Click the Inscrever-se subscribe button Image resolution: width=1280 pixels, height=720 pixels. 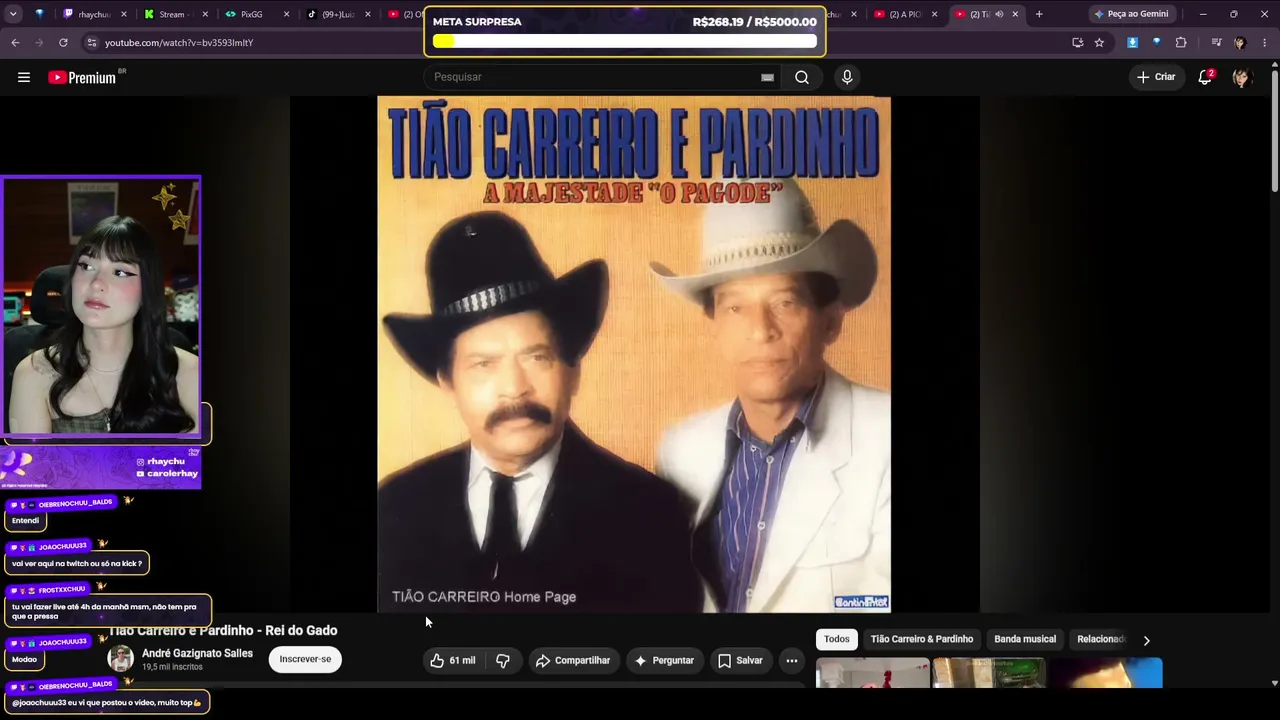coord(305,659)
